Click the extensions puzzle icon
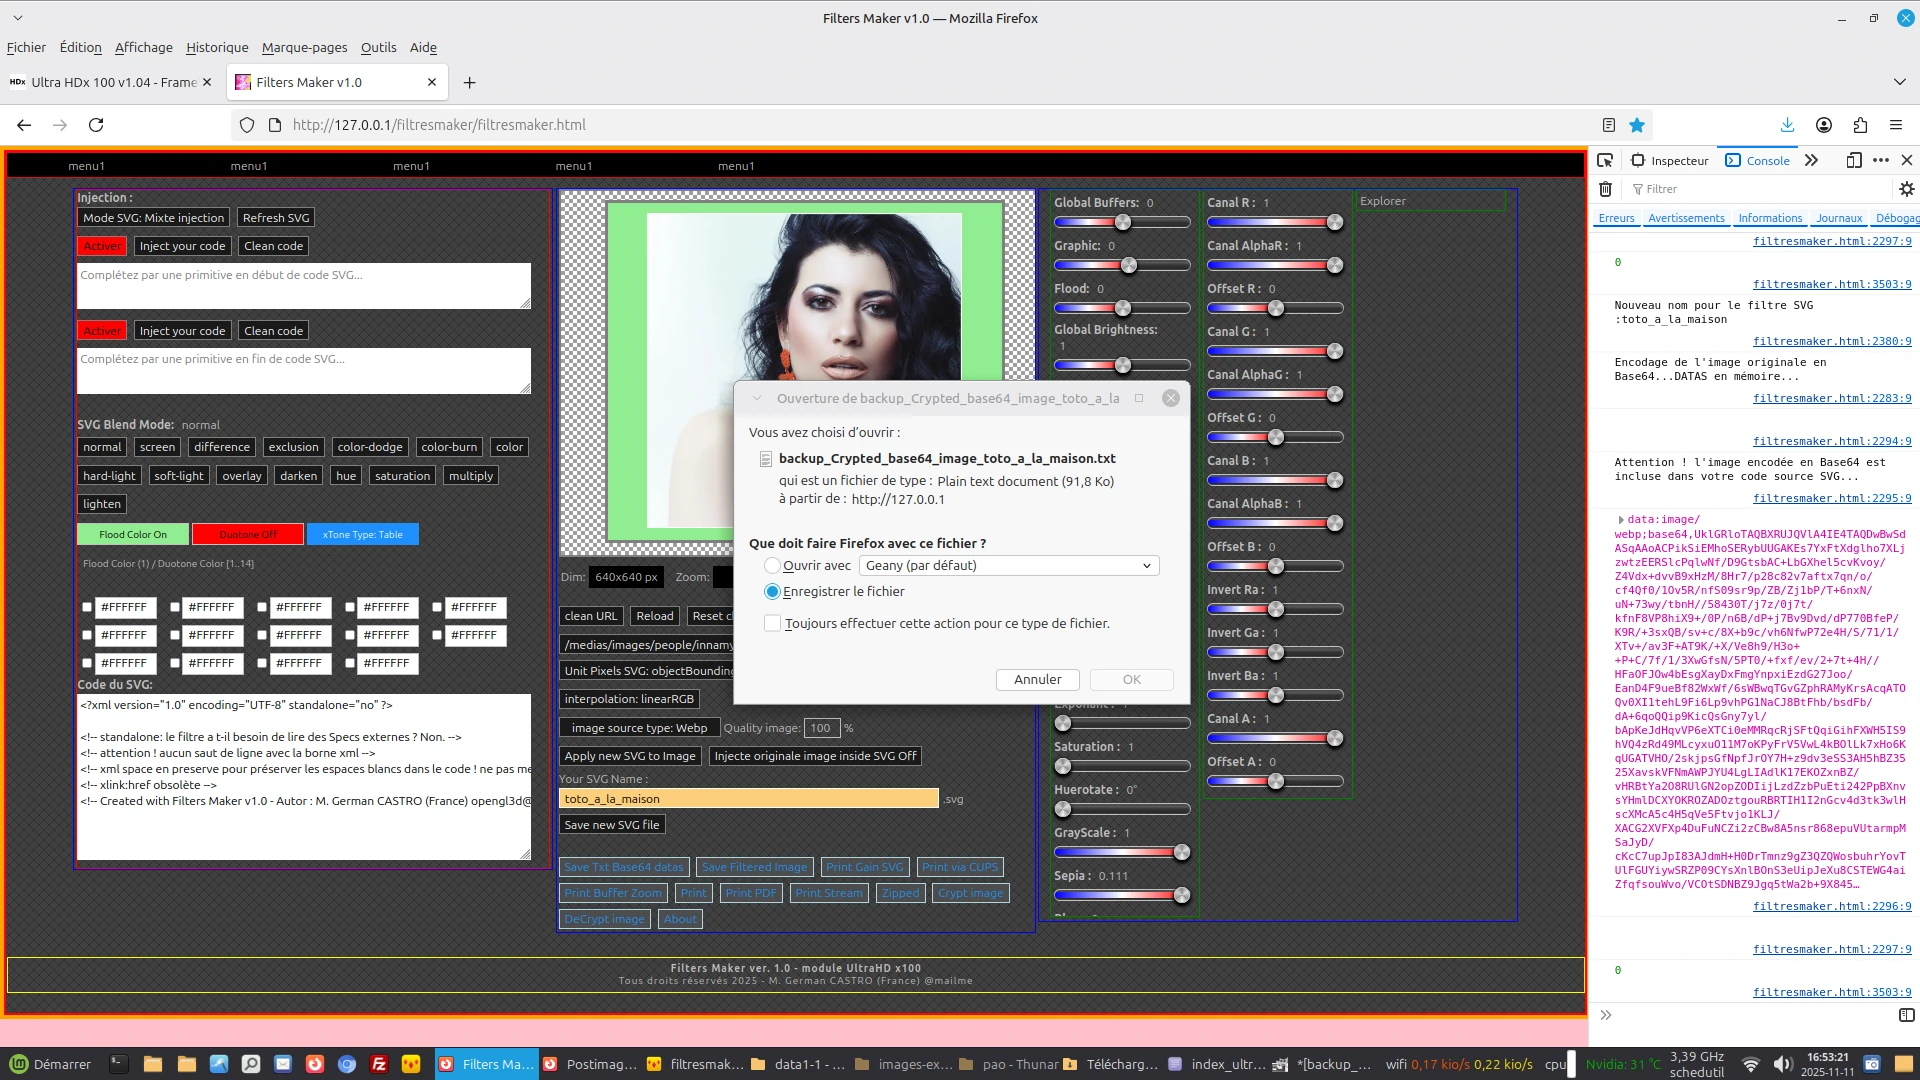The image size is (1920, 1080). pyautogui.click(x=1860, y=125)
